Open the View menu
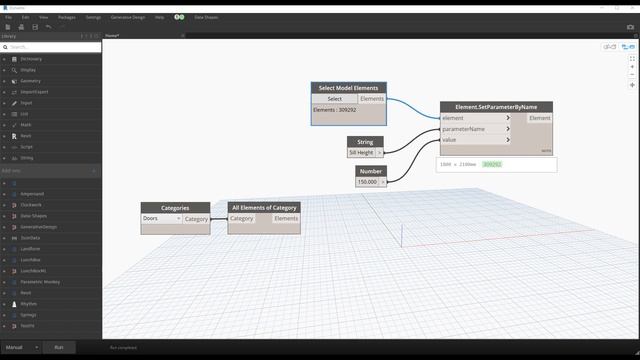The height and width of the screenshot is (360, 640). pos(43,18)
